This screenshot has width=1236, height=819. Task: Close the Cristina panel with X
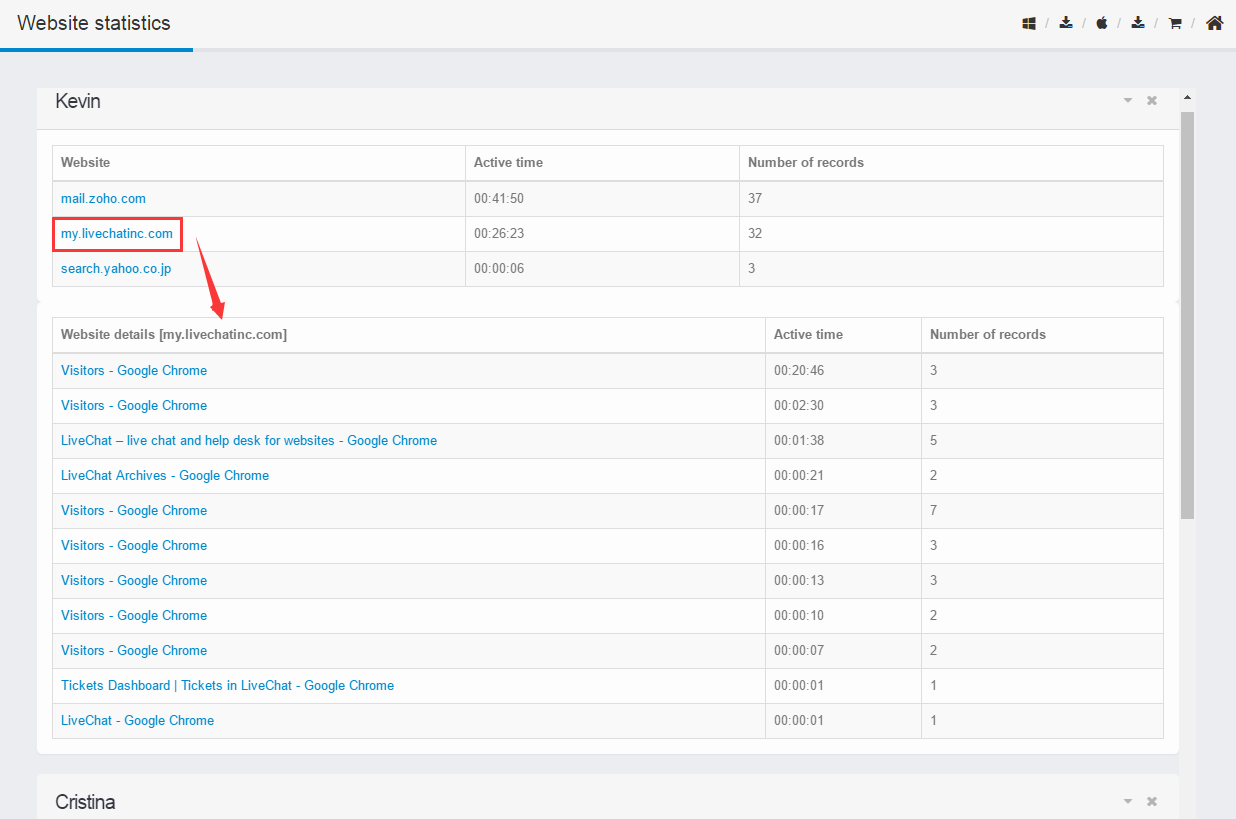coord(1152,802)
